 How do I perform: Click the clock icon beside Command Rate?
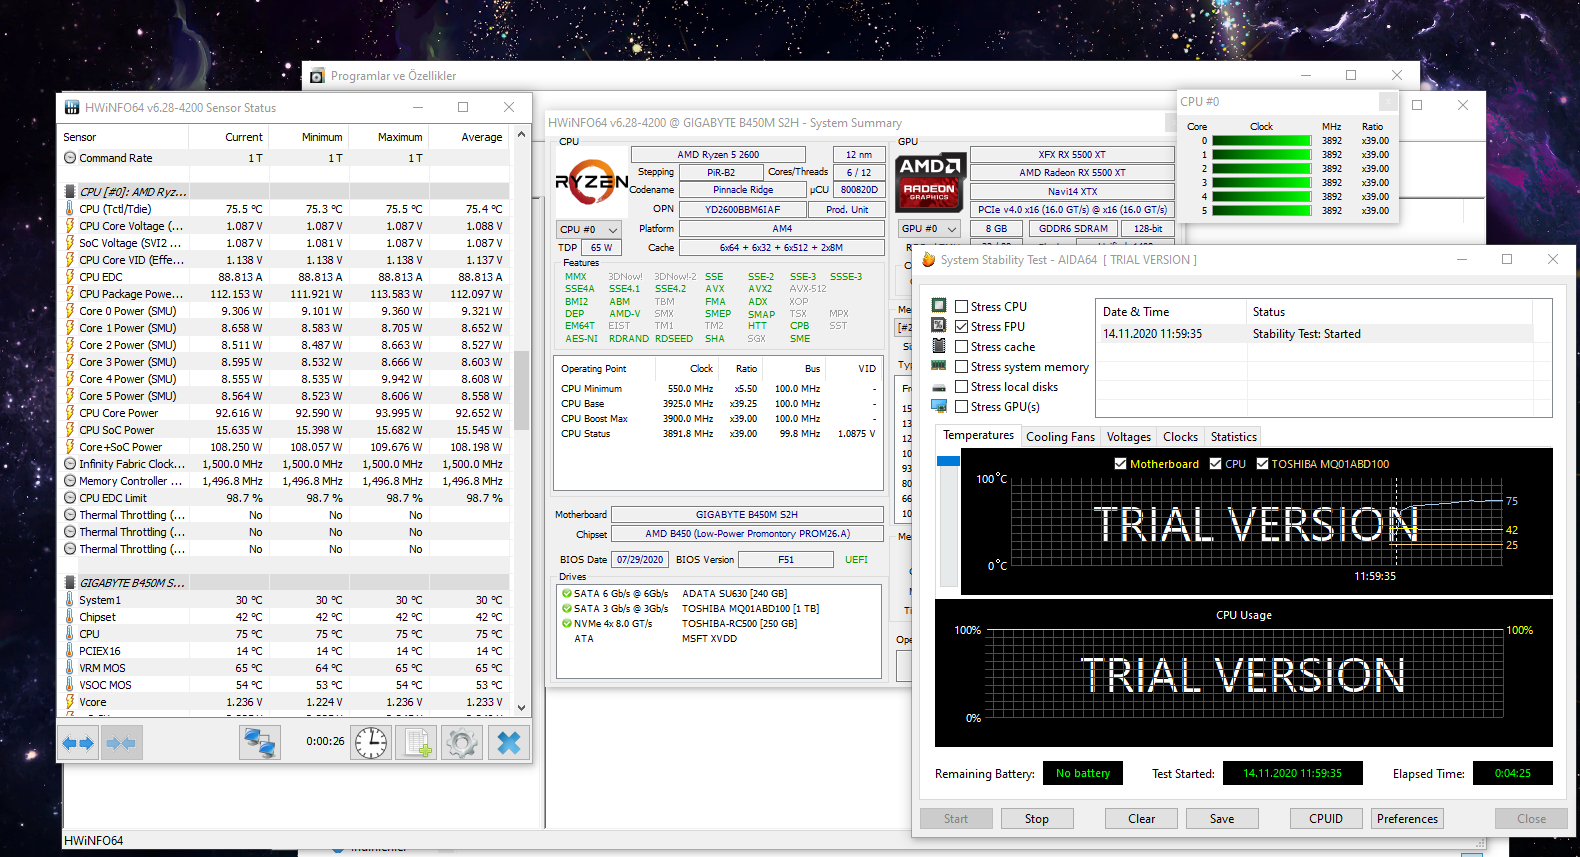point(70,158)
